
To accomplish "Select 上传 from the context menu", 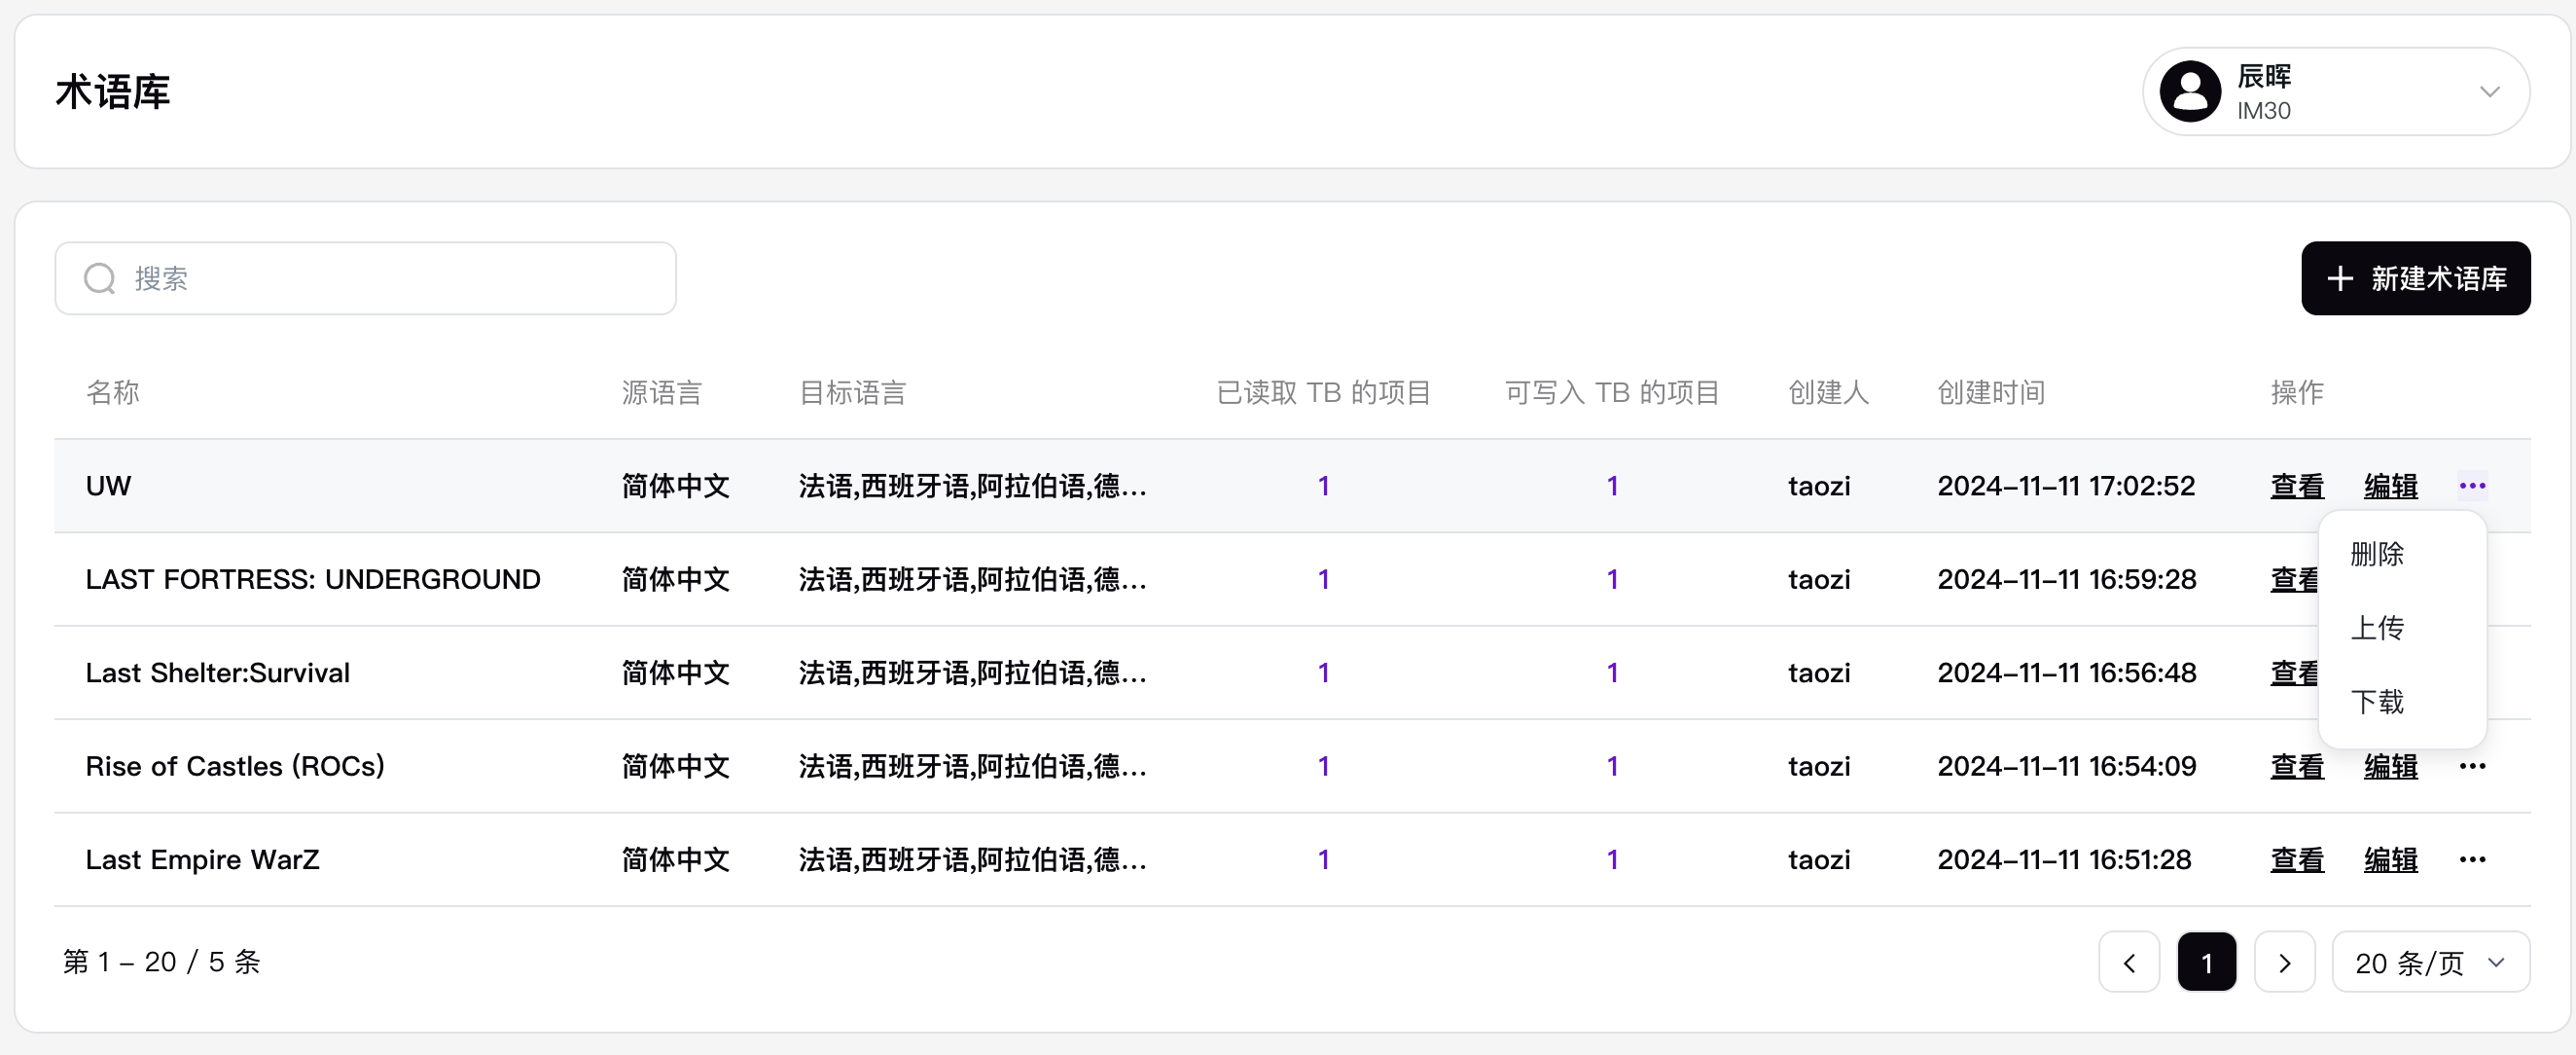I will 2377,627.
